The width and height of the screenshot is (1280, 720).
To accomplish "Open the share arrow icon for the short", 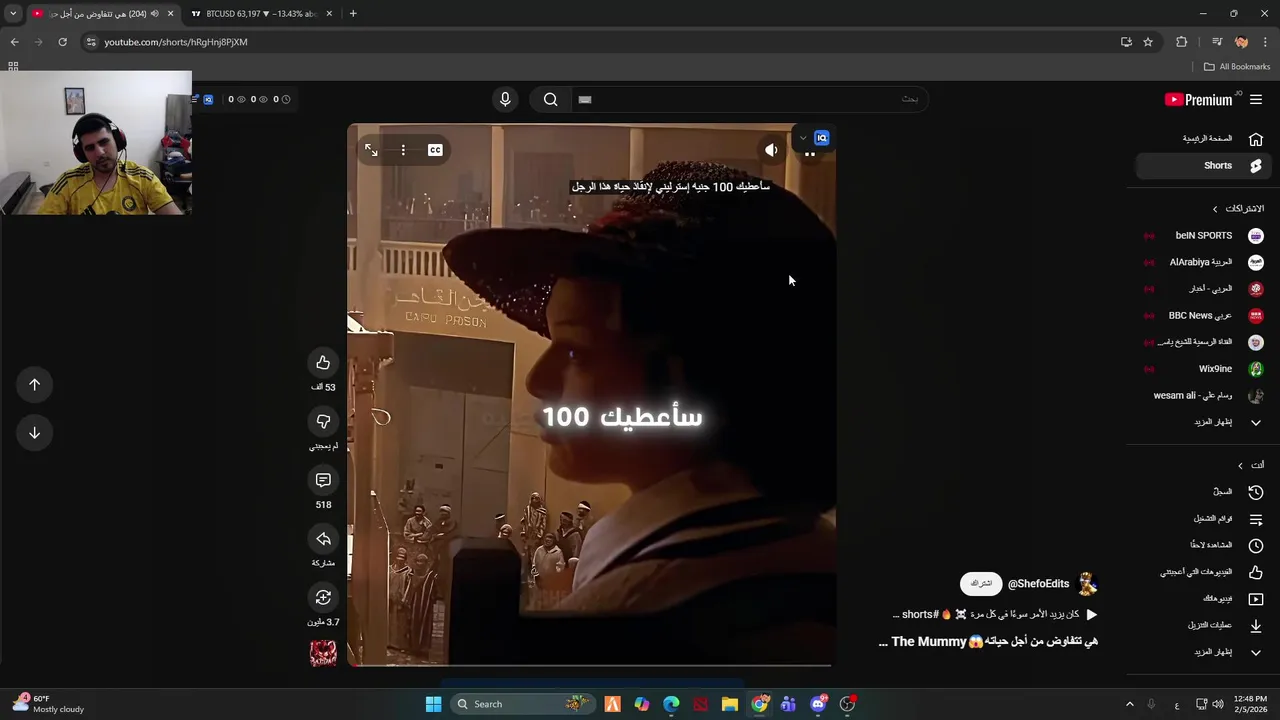I will pos(323,539).
